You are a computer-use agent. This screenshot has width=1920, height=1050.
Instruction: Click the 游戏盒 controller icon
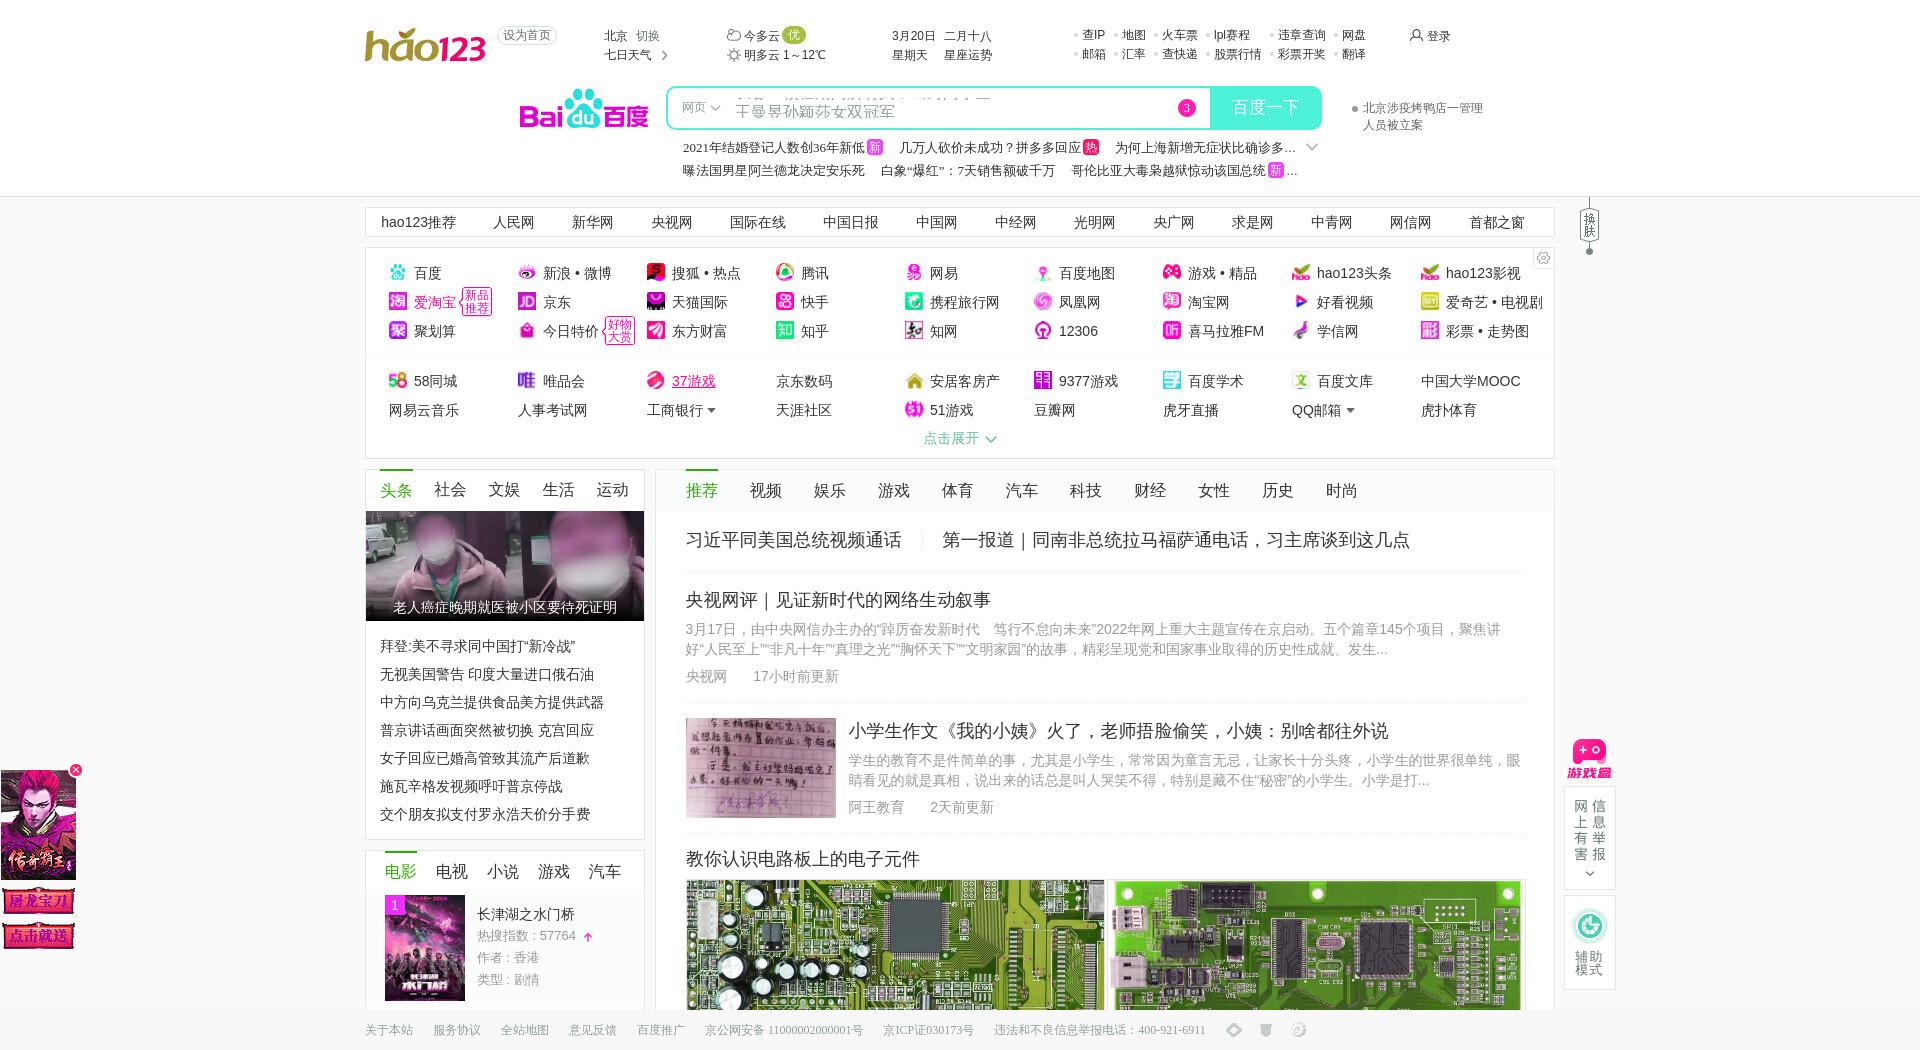pos(1589,759)
